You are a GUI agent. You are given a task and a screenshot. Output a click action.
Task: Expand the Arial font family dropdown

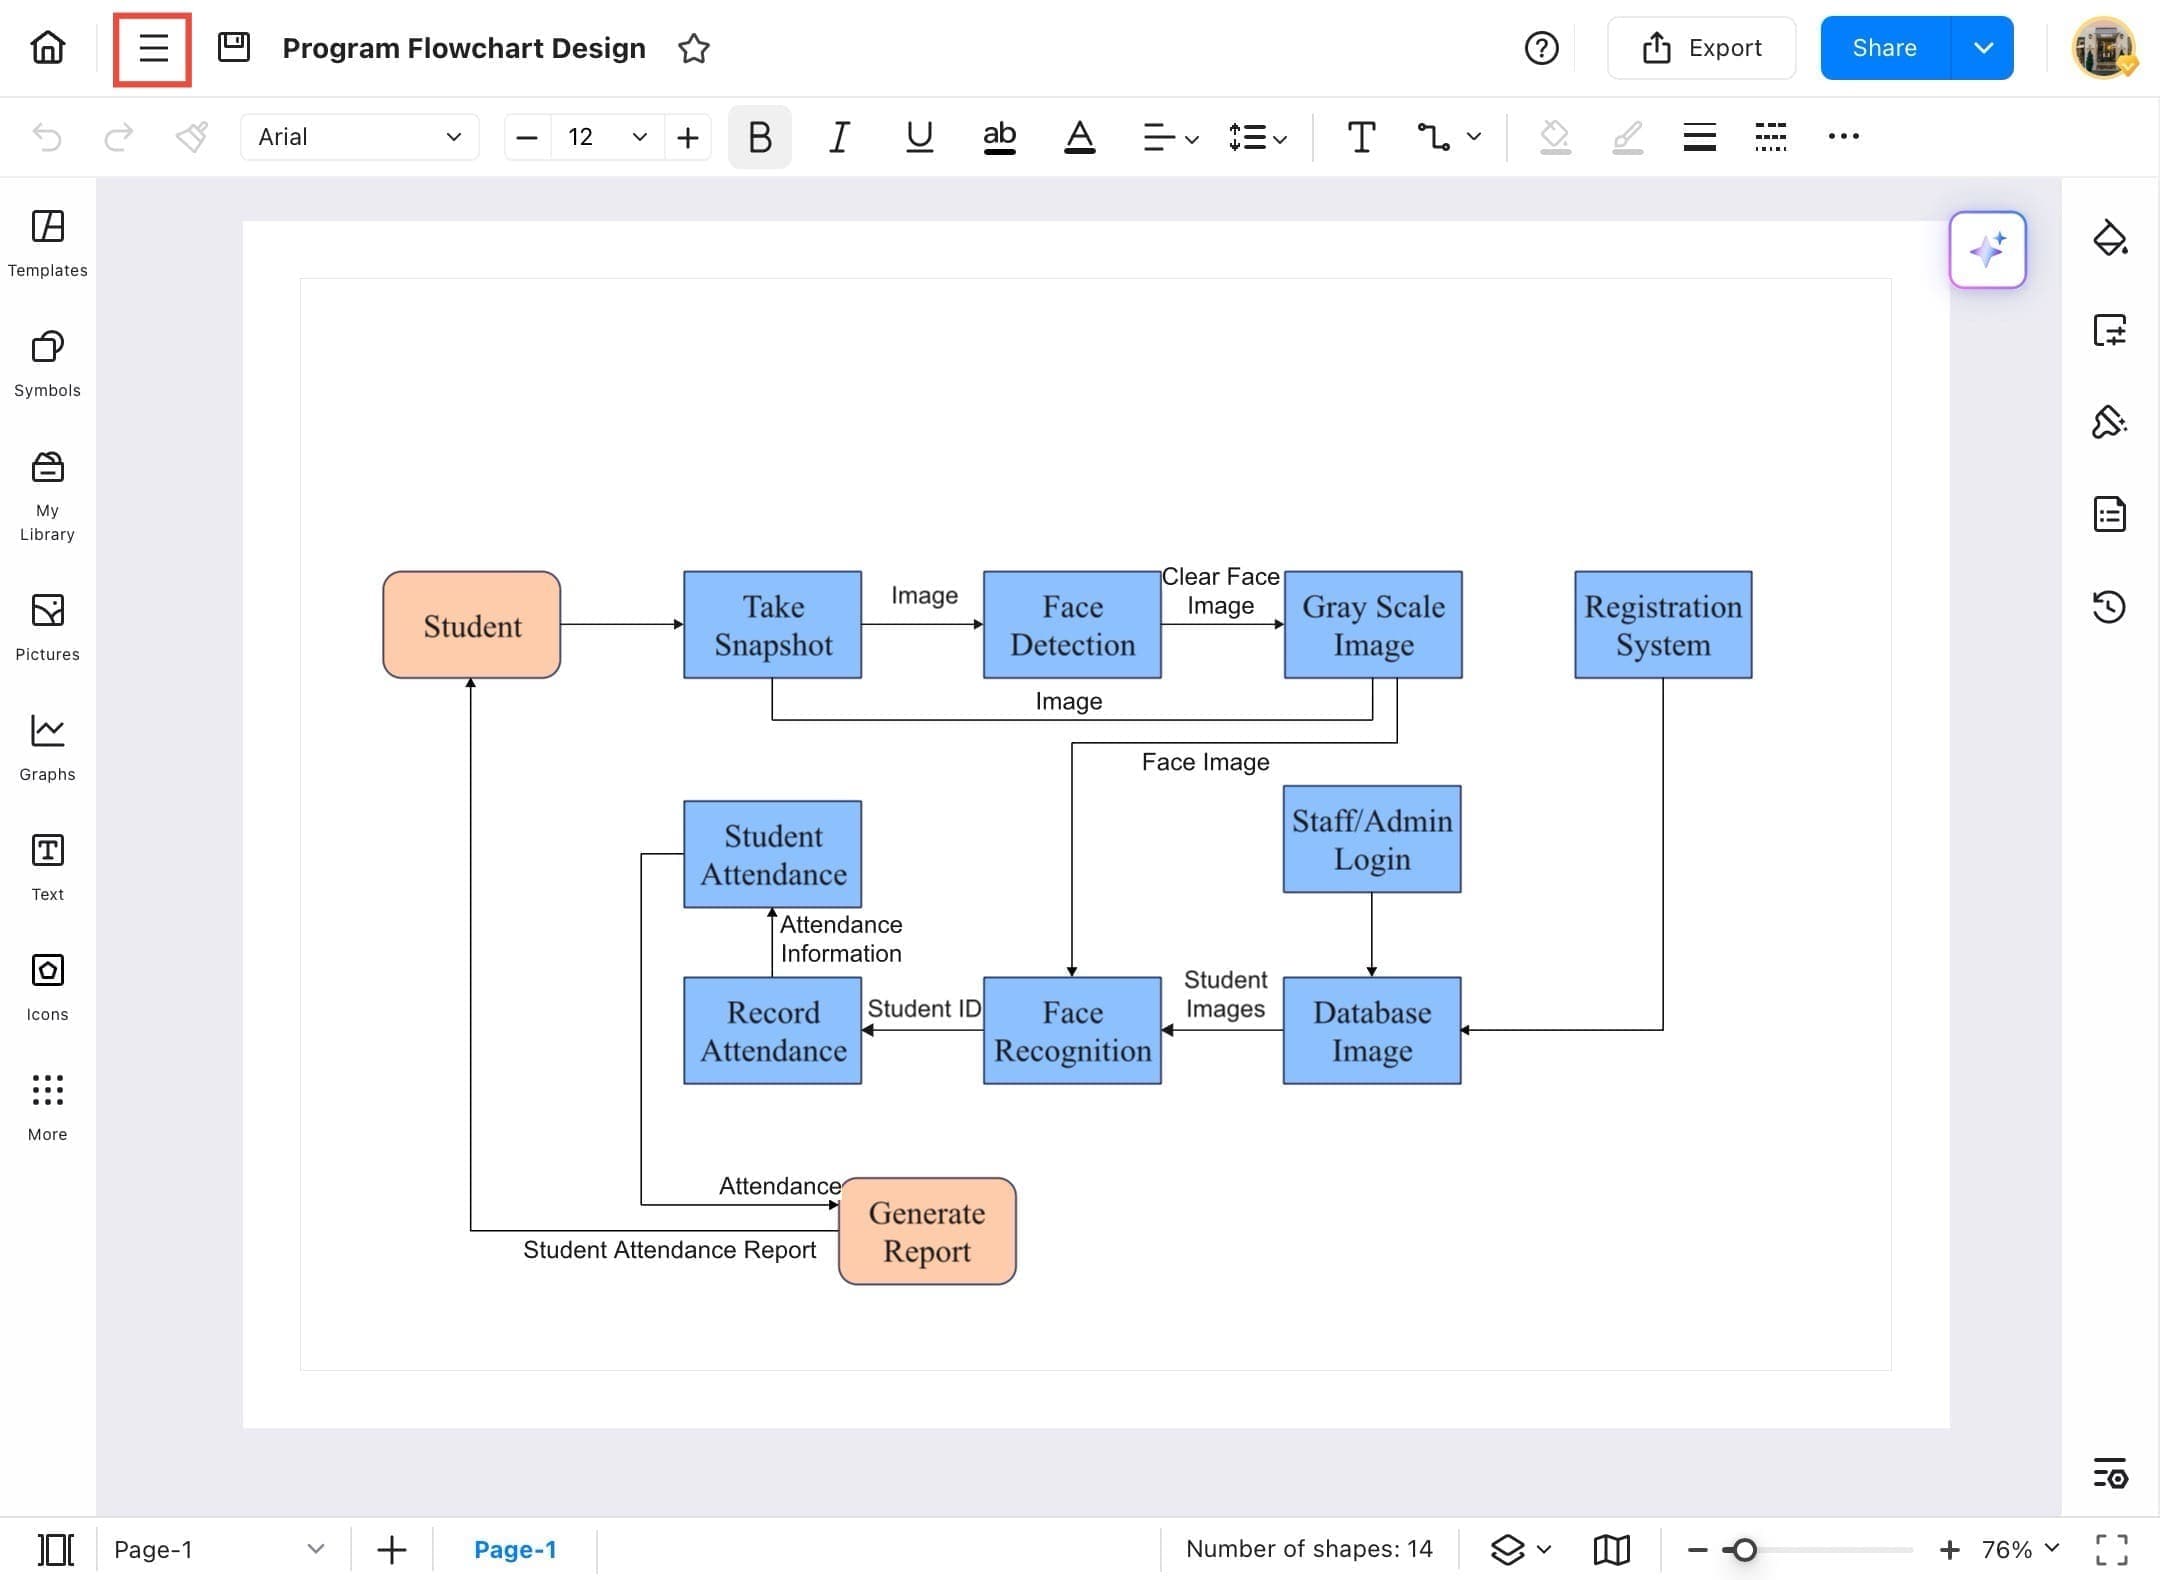pos(452,137)
